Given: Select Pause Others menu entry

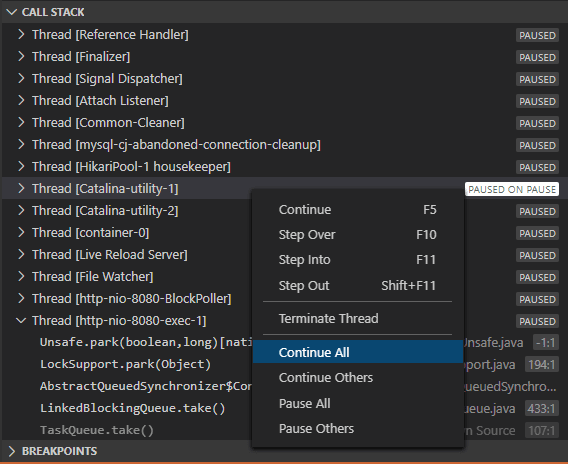Looking at the screenshot, I should tap(358, 429).
